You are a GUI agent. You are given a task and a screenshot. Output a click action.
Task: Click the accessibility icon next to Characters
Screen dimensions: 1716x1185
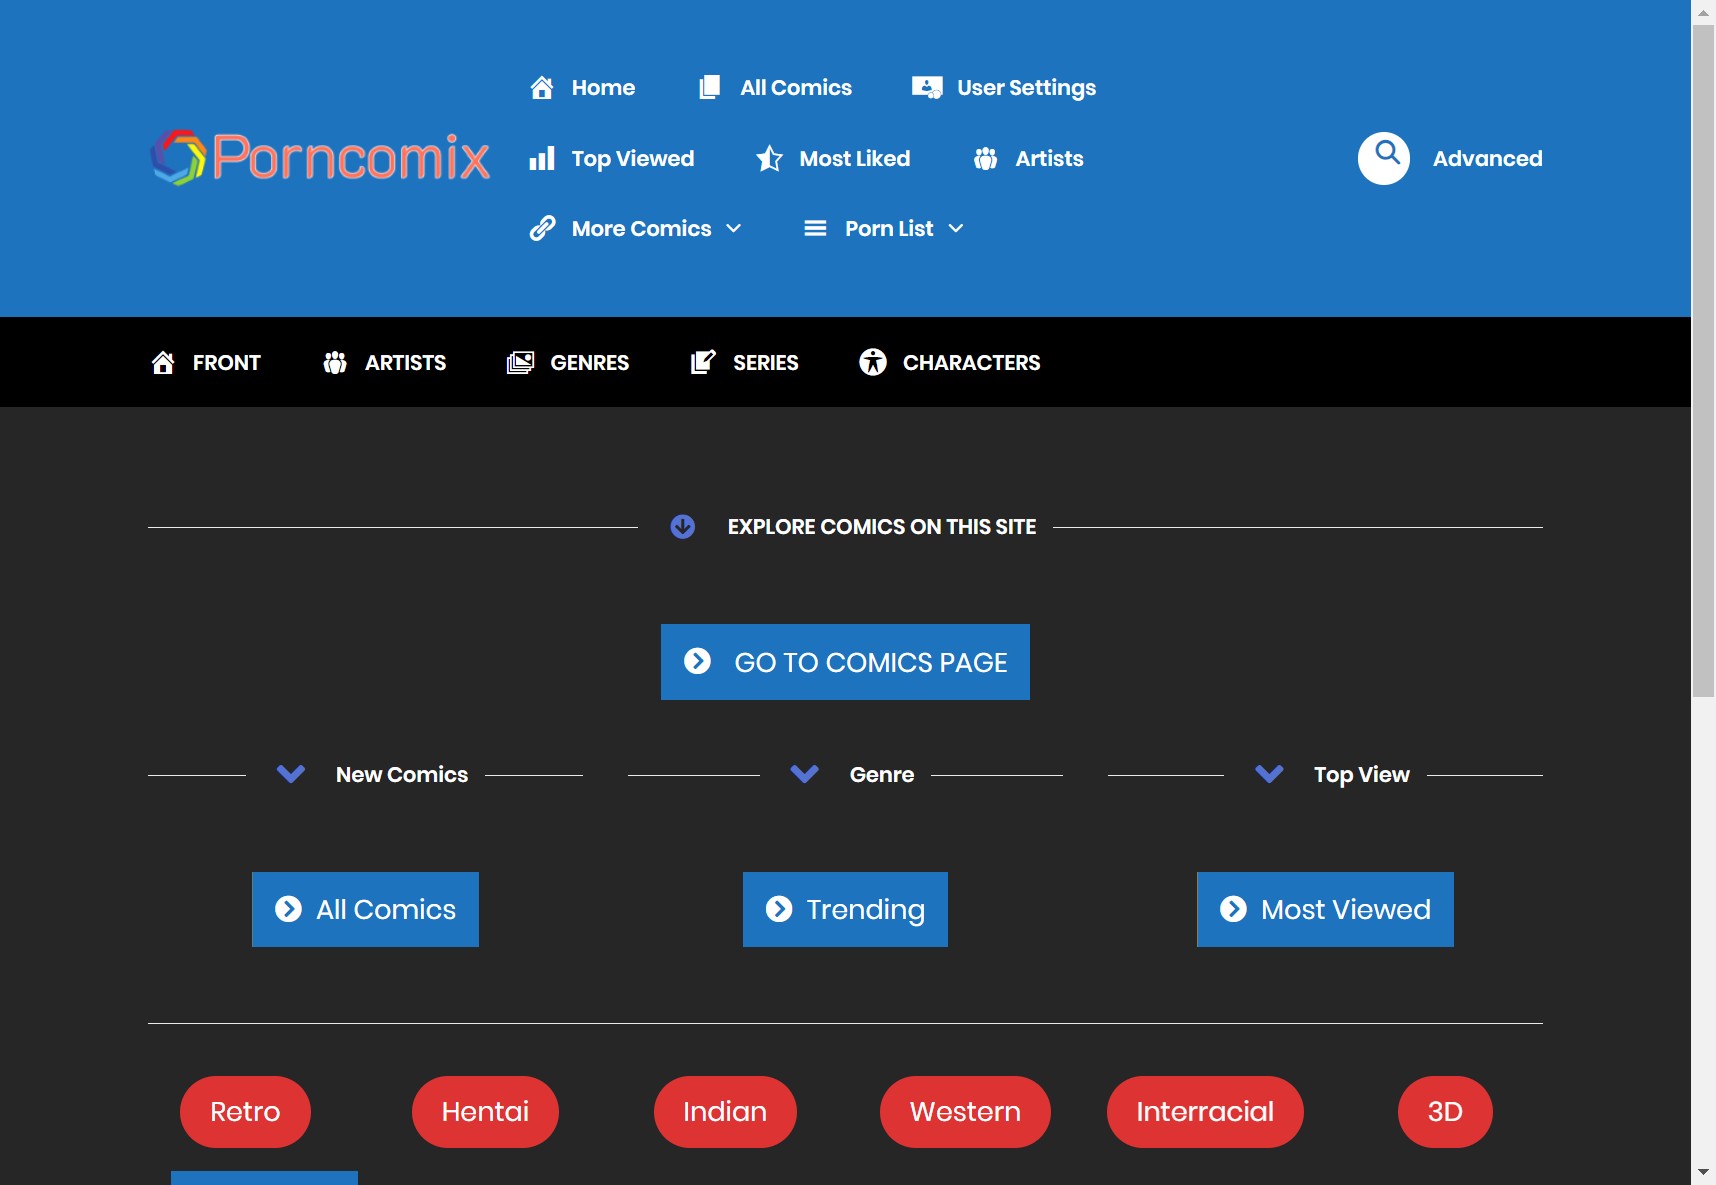pos(873,362)
